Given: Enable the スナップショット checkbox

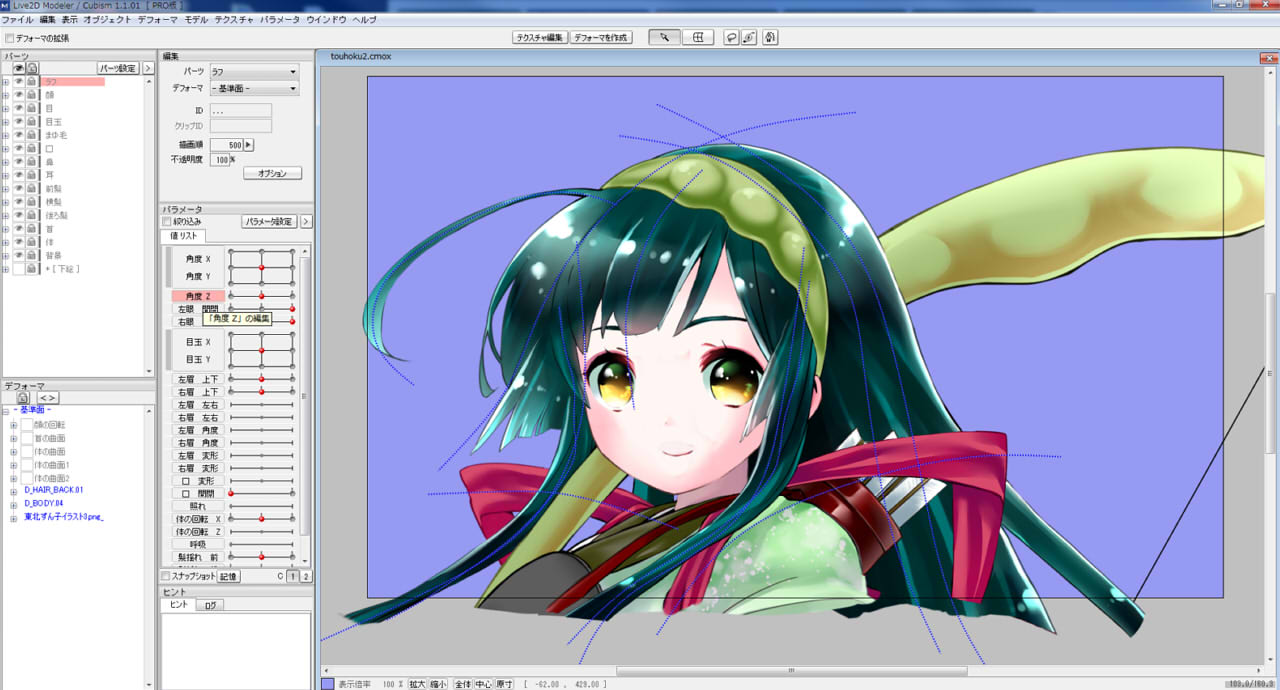Looking at the screenshot, I should tap(166, 576).
